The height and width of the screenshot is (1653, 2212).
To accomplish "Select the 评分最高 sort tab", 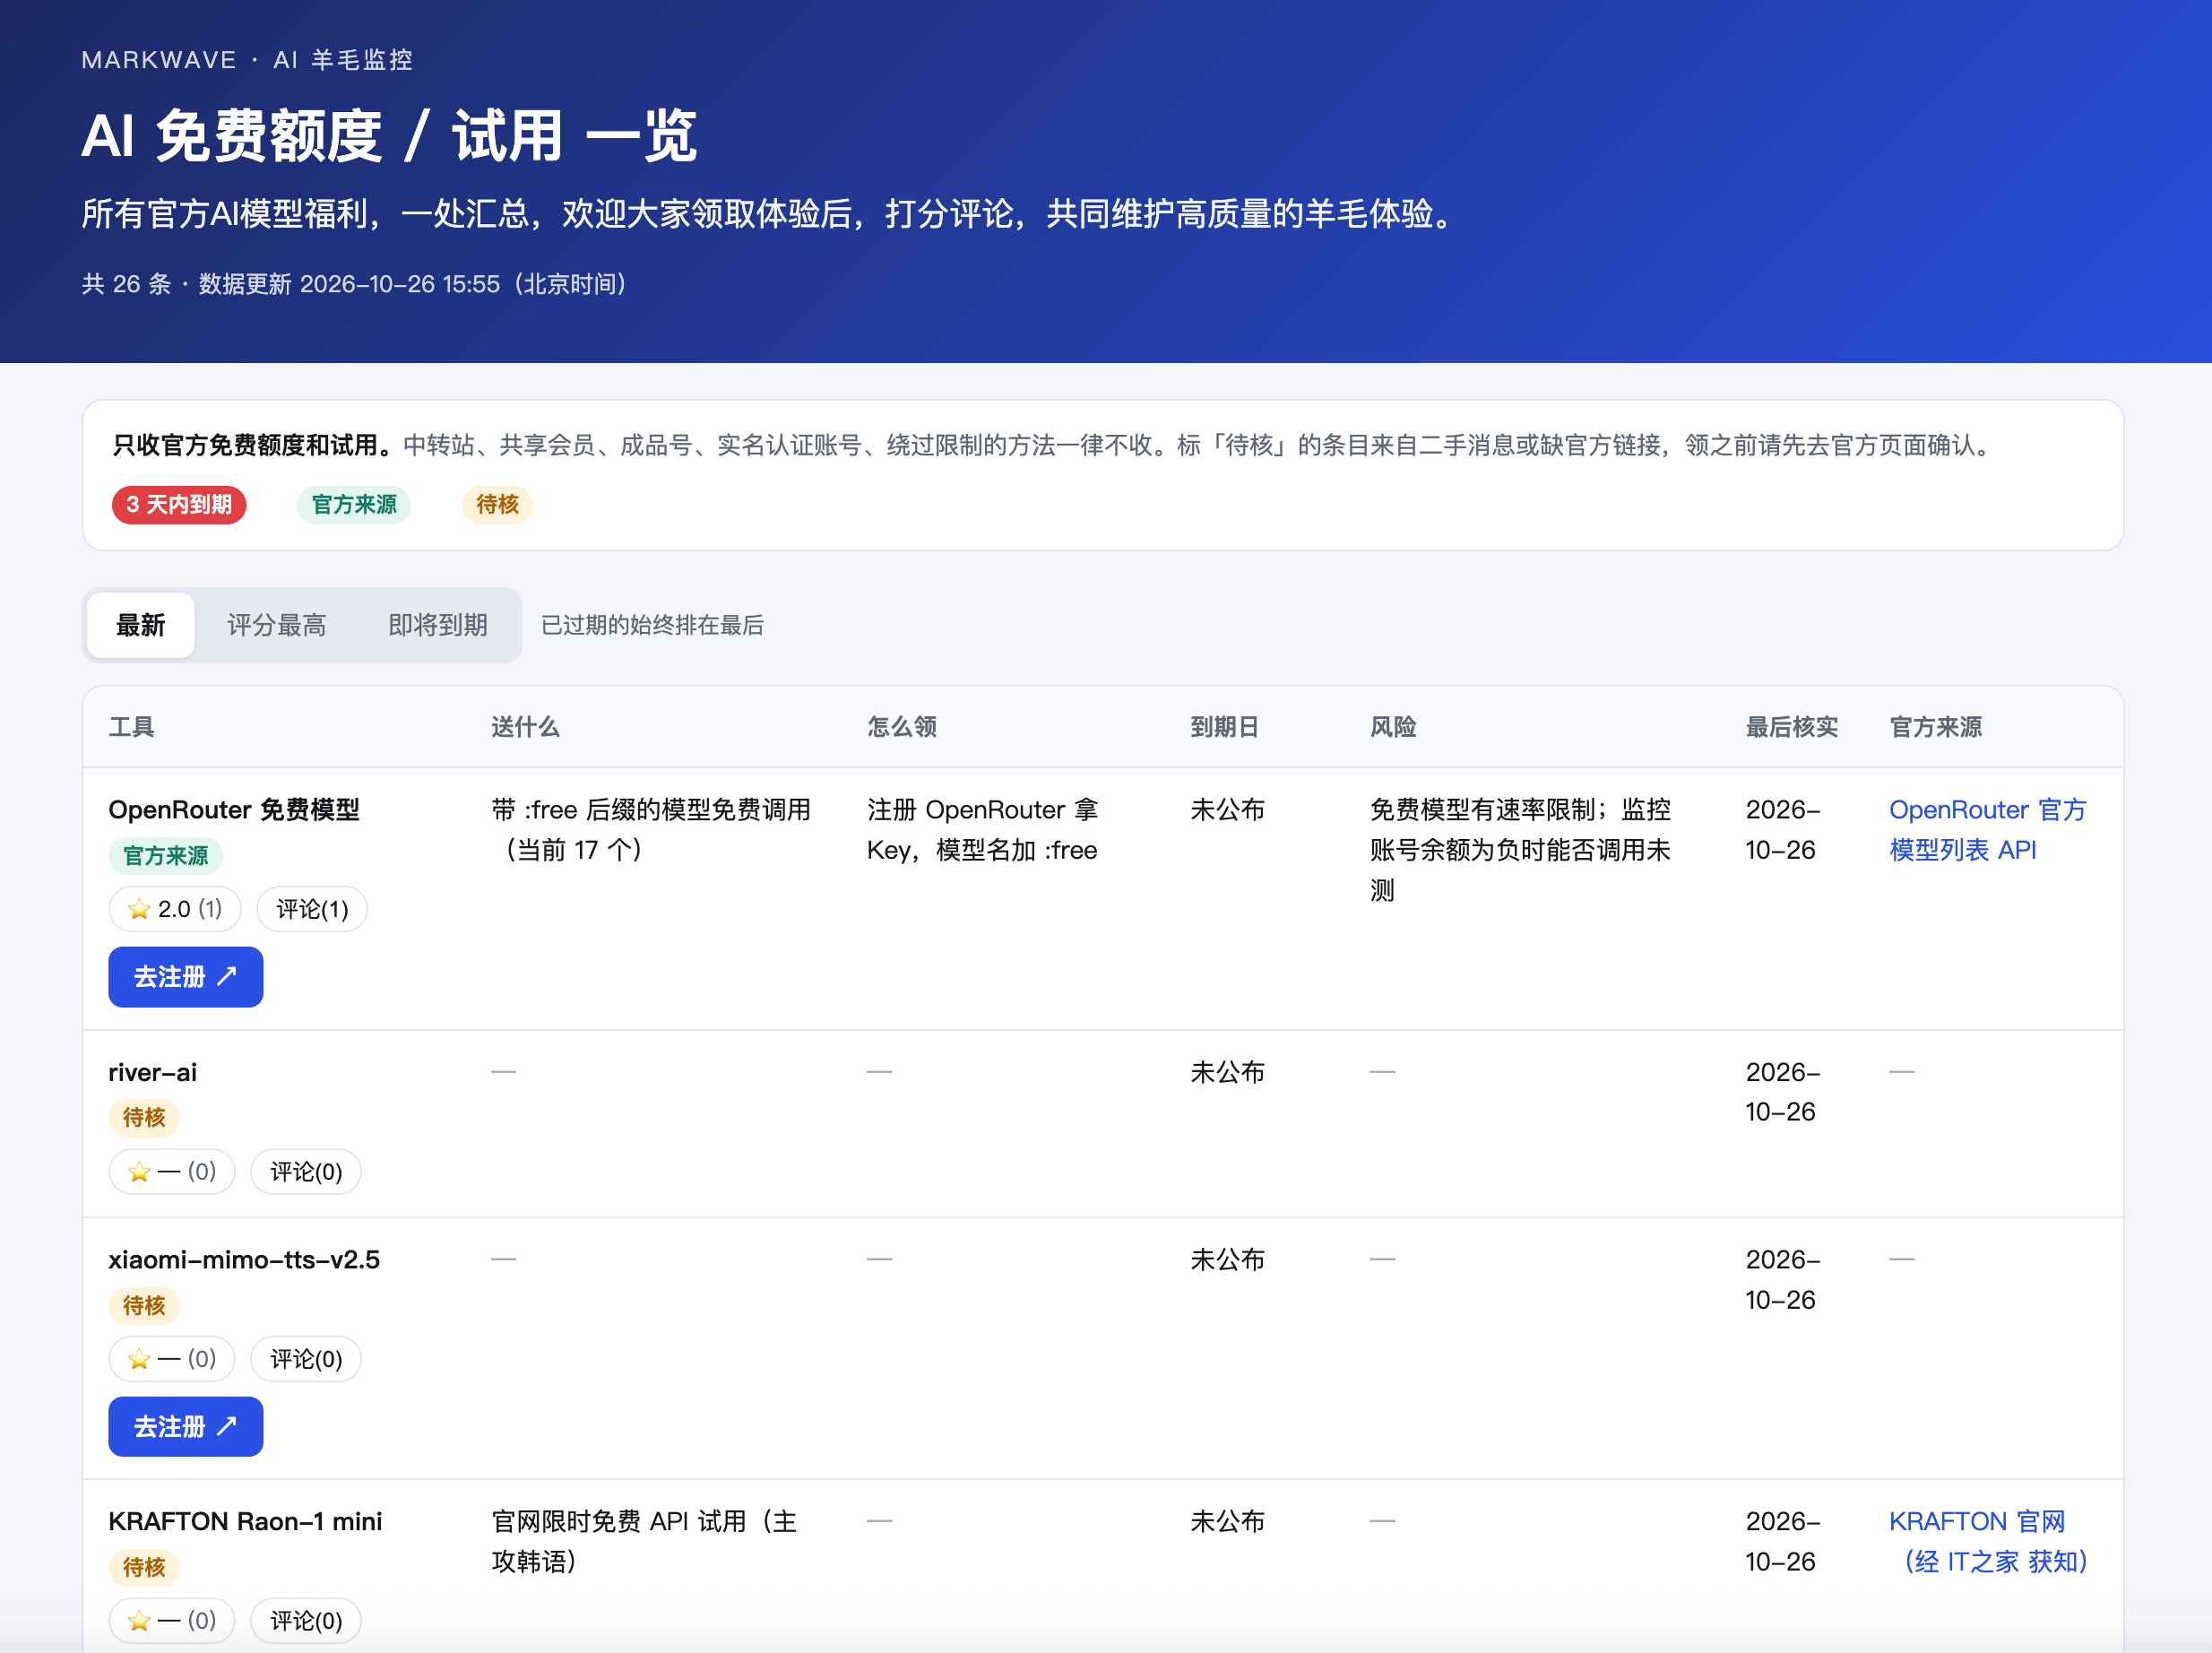I will pyautogui.click(x=276, y=625).
